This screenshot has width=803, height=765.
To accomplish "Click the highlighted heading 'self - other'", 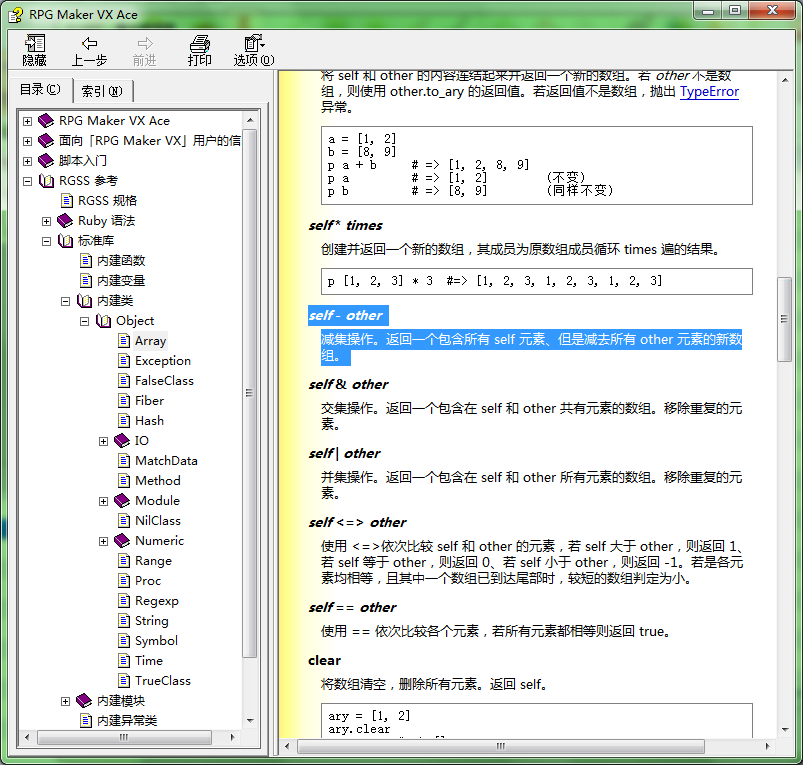I will coord(348,315).
